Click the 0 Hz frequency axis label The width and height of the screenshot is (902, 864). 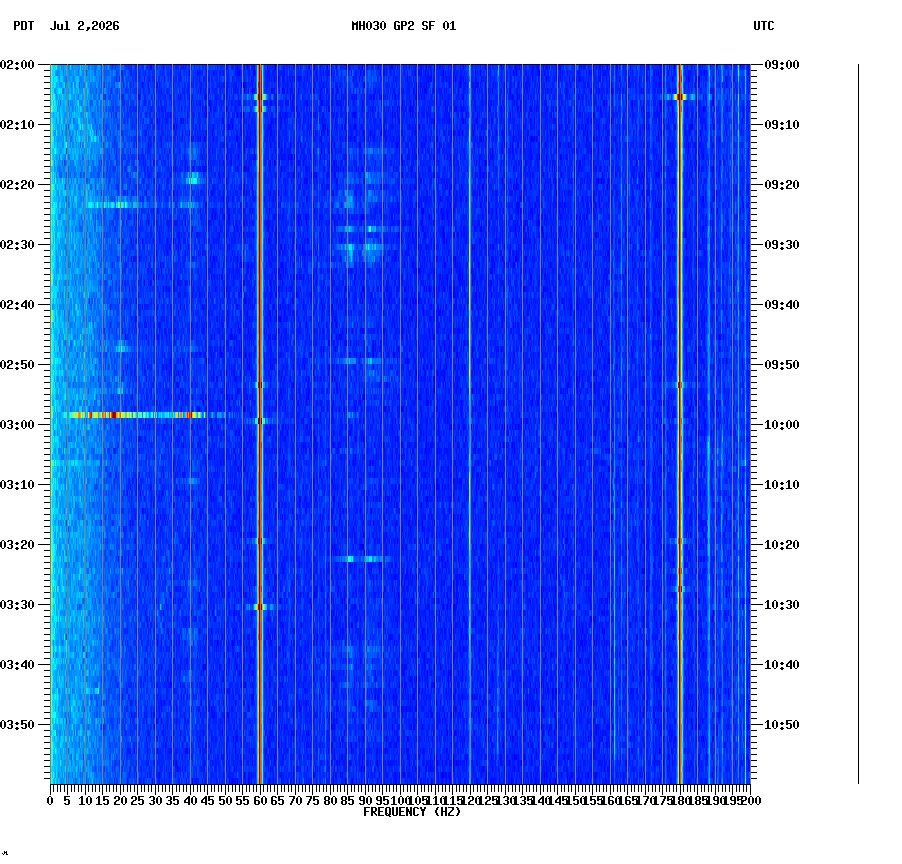[51, 801]
